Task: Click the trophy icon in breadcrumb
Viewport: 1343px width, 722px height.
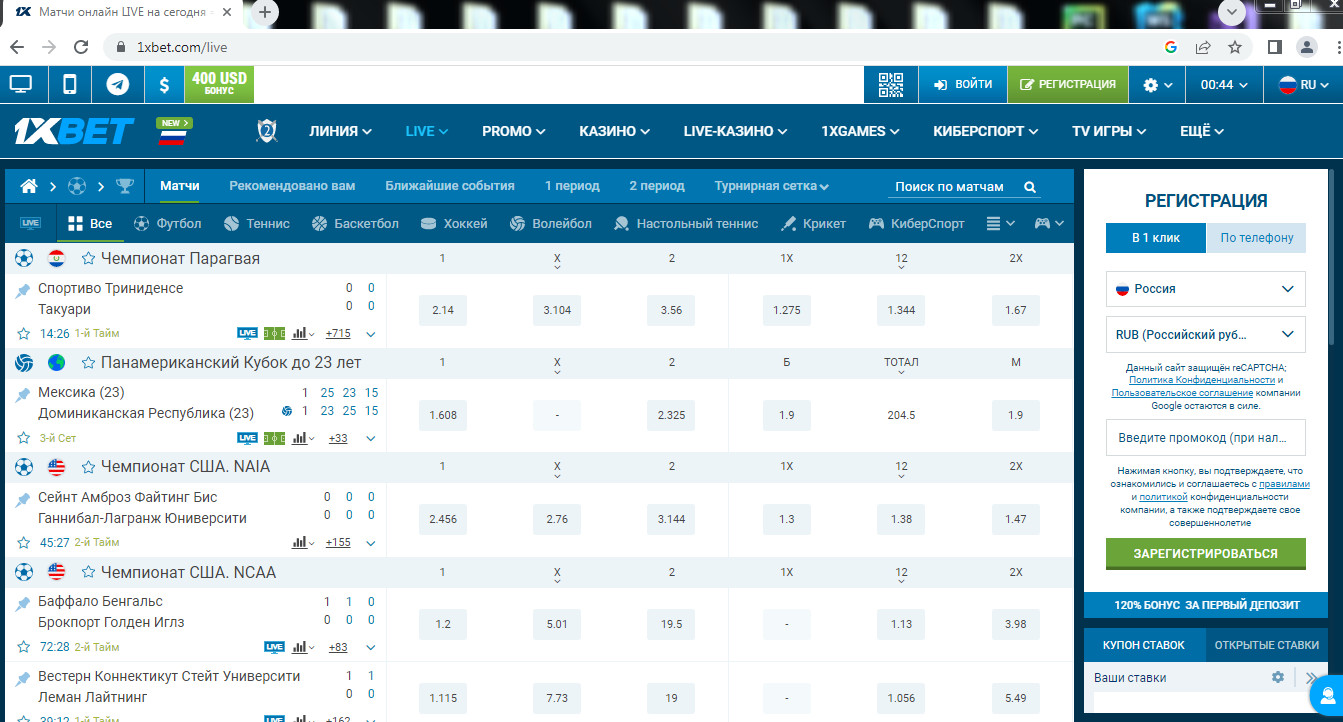Action: click(125, 186)
